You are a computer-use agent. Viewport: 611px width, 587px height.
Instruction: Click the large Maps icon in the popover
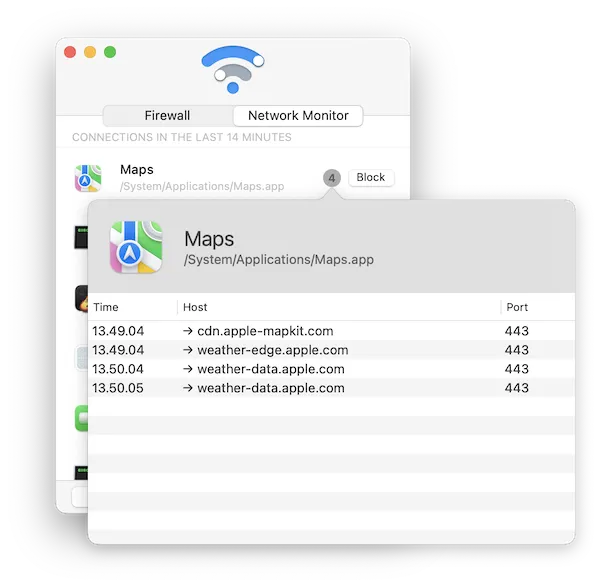pyautogui.click(x=136, y=247)
